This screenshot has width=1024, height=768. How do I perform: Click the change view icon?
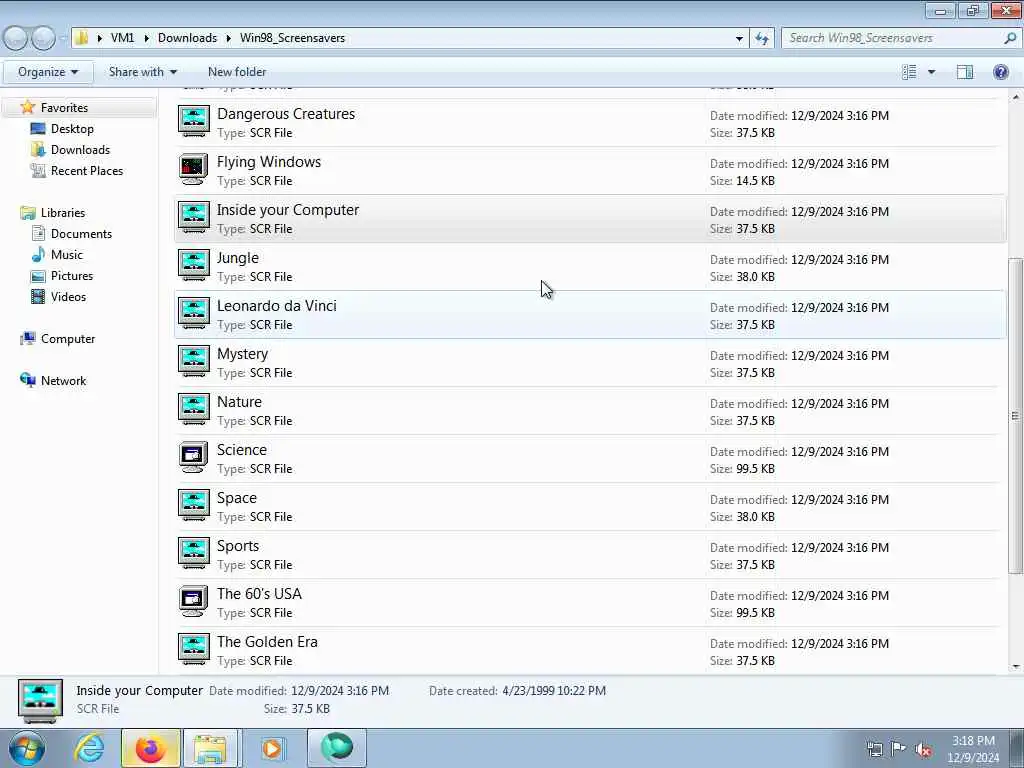click(909, 72)
